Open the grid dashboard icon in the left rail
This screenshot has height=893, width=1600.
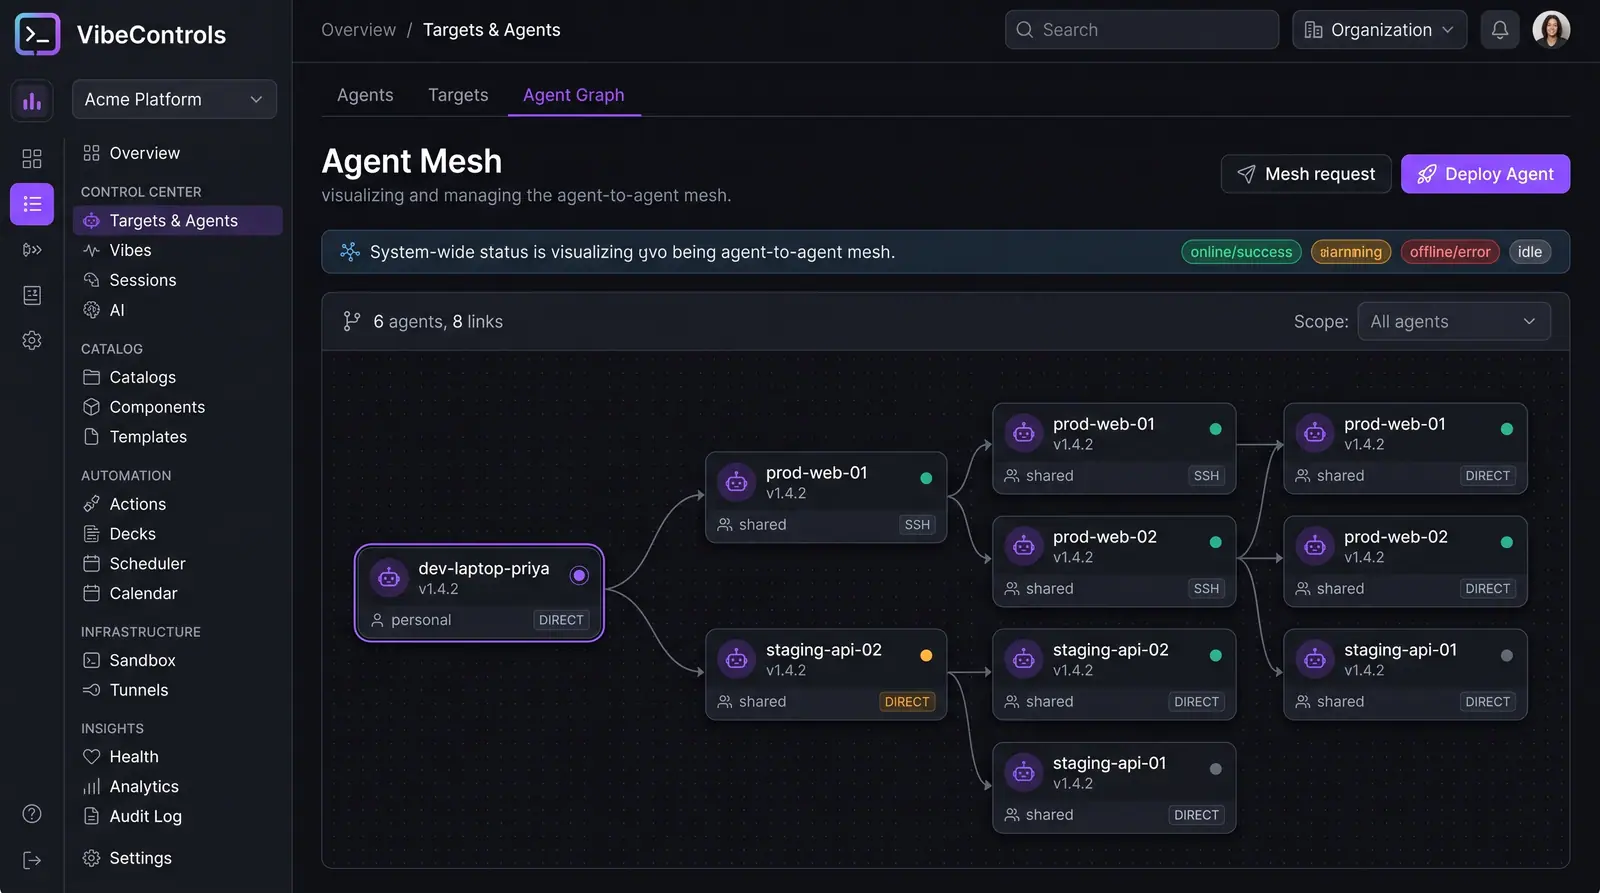(32, 158)
